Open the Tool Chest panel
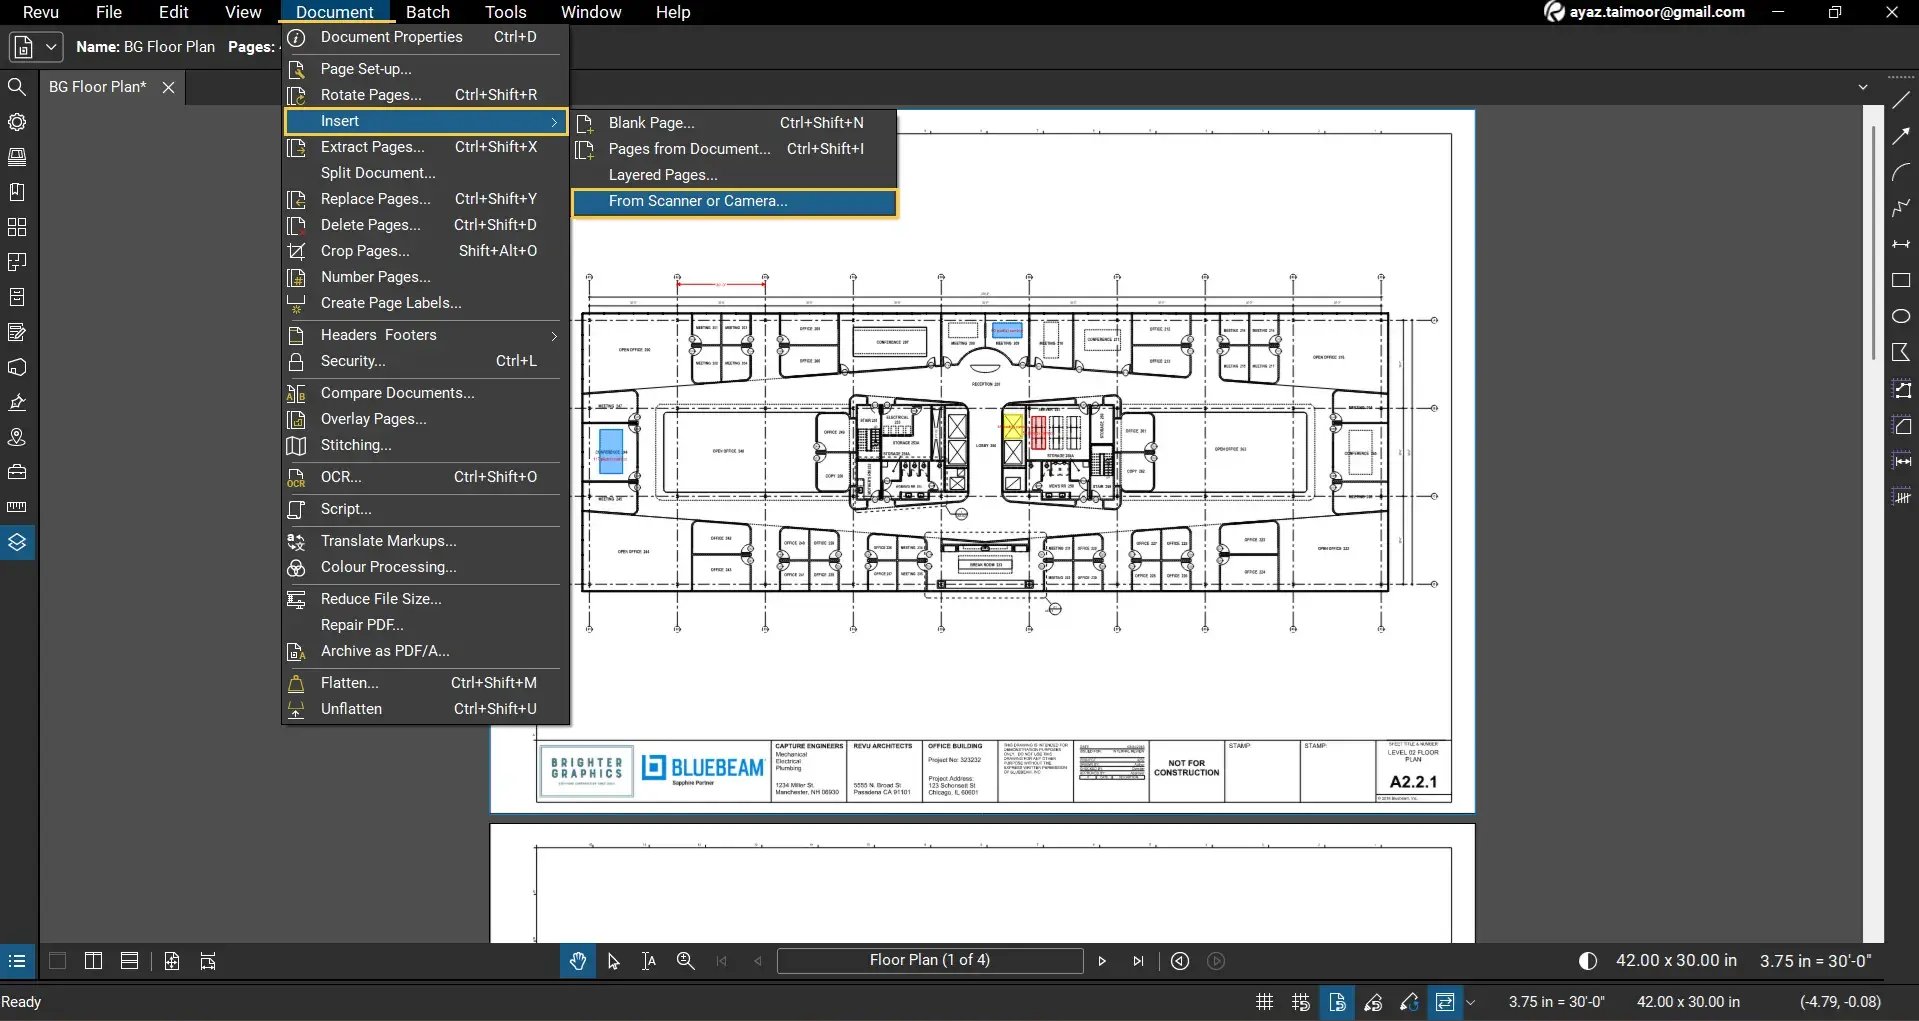Screen dimensions: 1919x1021 pos(17,472)
